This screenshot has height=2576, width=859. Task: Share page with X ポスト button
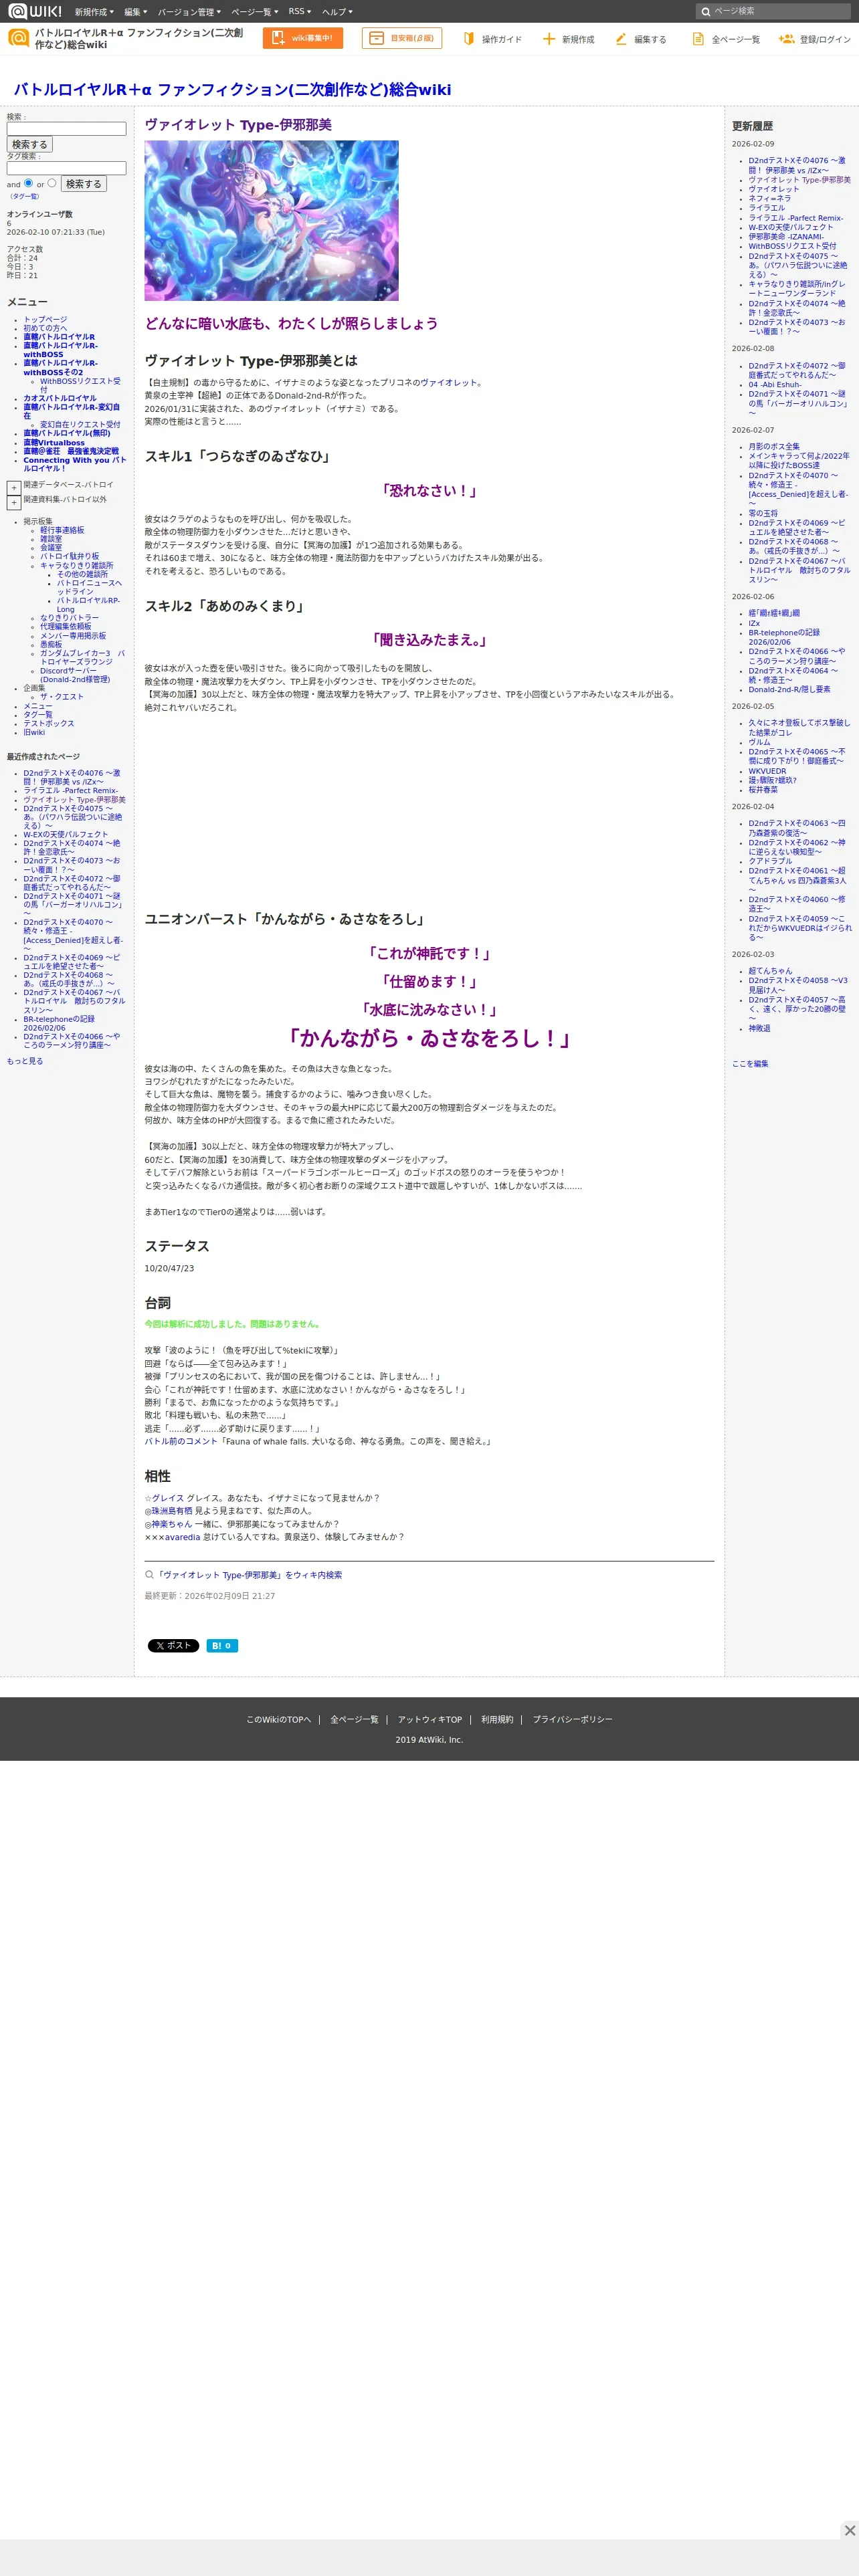173,1645
